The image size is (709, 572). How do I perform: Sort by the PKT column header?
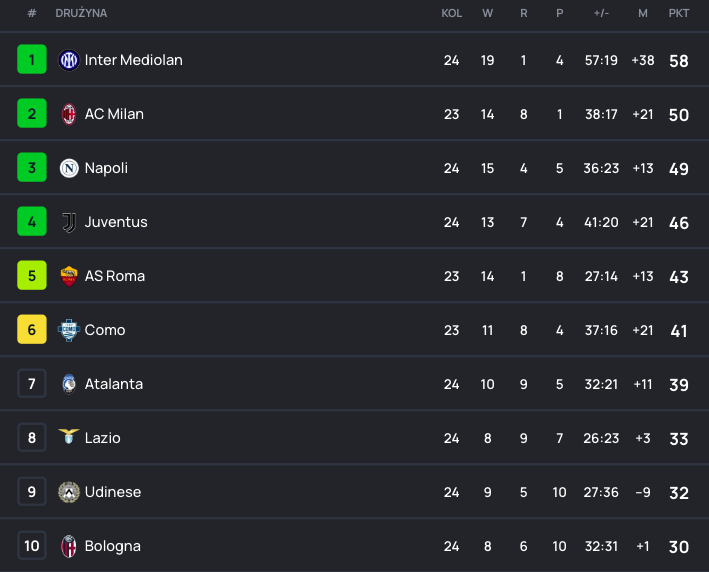tap(679, 13)
